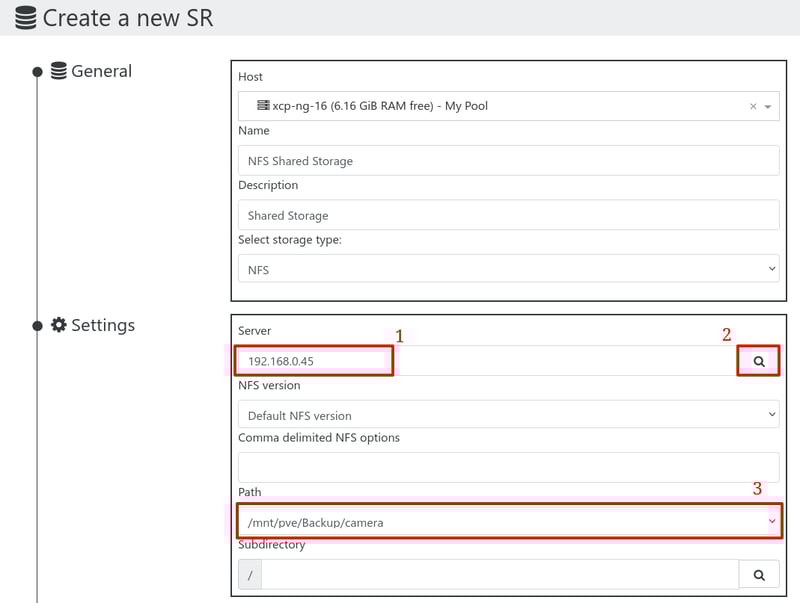Clear the selected host with the × icon

point(753,106)
